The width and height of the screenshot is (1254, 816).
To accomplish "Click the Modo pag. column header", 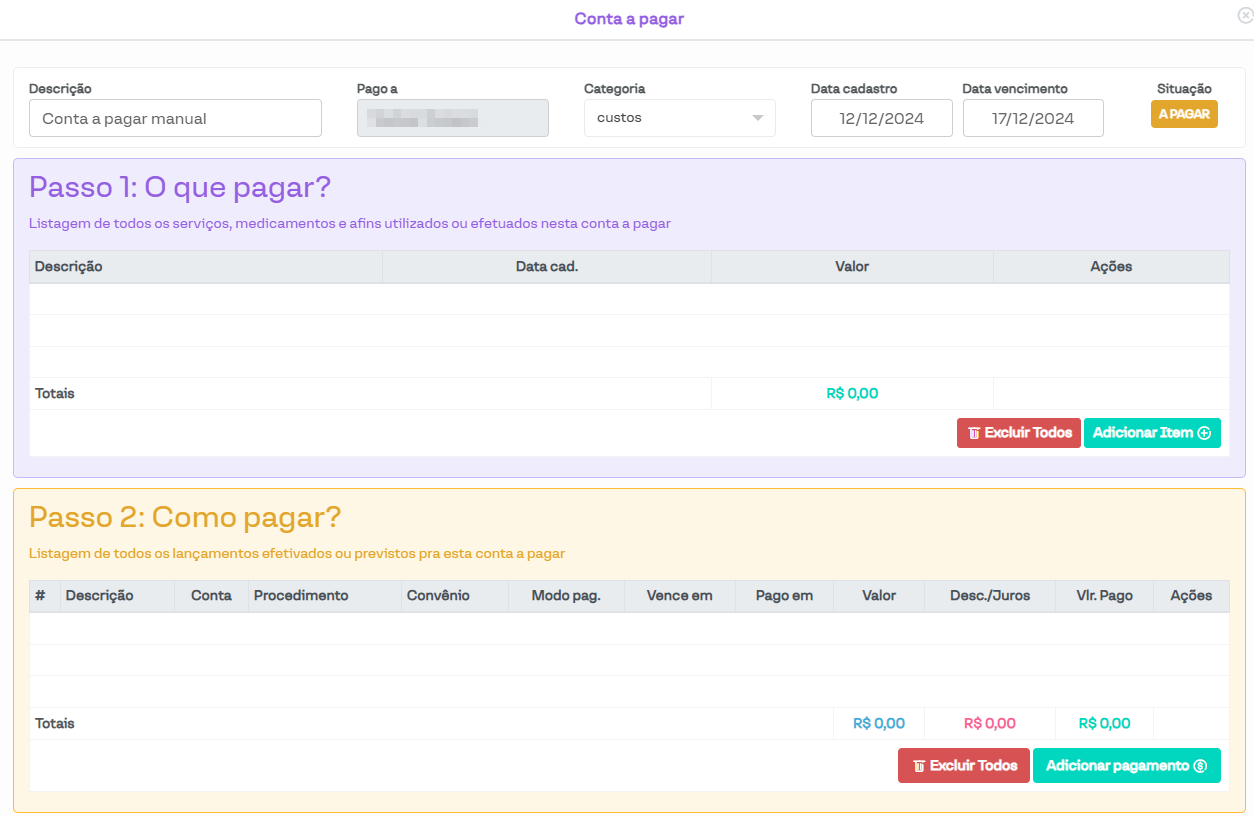I will [x=566, y=596].
